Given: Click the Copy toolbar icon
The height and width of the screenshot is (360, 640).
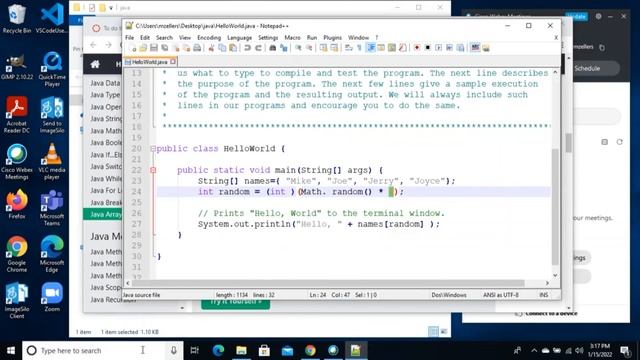Looking at the screenshot, I should tap(222, 48).
